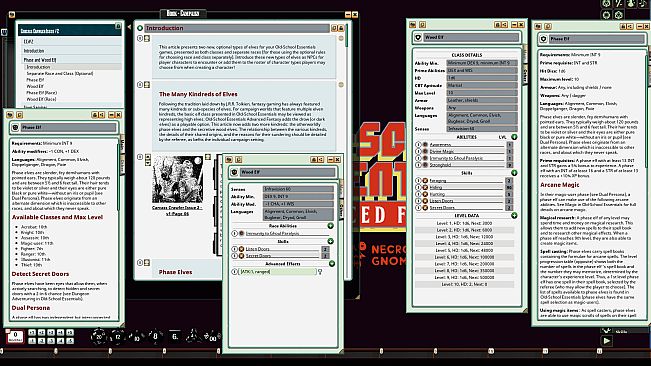This screenshot has height=366, width=651.
Task: Click the Hiding skill's orange icon
Action: 425,188
